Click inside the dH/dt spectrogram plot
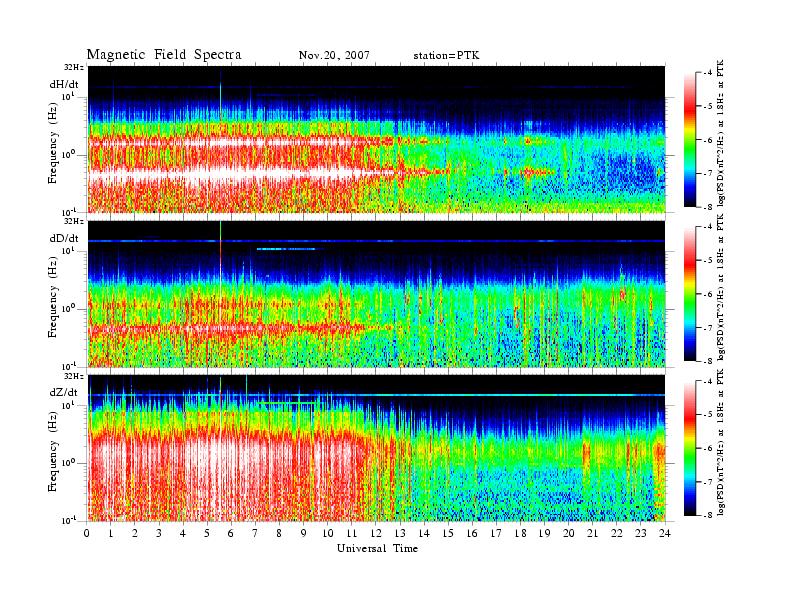The image size is (792, 612). click(x=377, y=139)
